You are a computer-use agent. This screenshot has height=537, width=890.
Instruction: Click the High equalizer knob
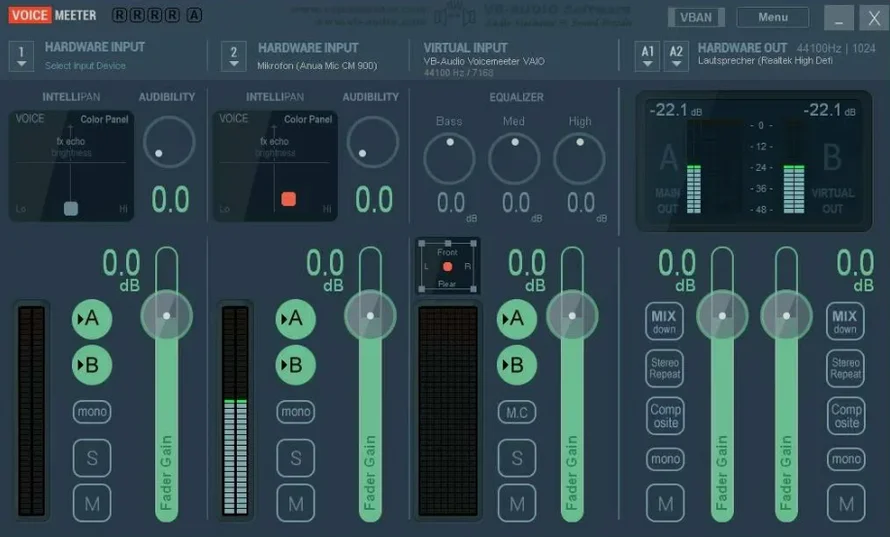[x=580, y=158]
